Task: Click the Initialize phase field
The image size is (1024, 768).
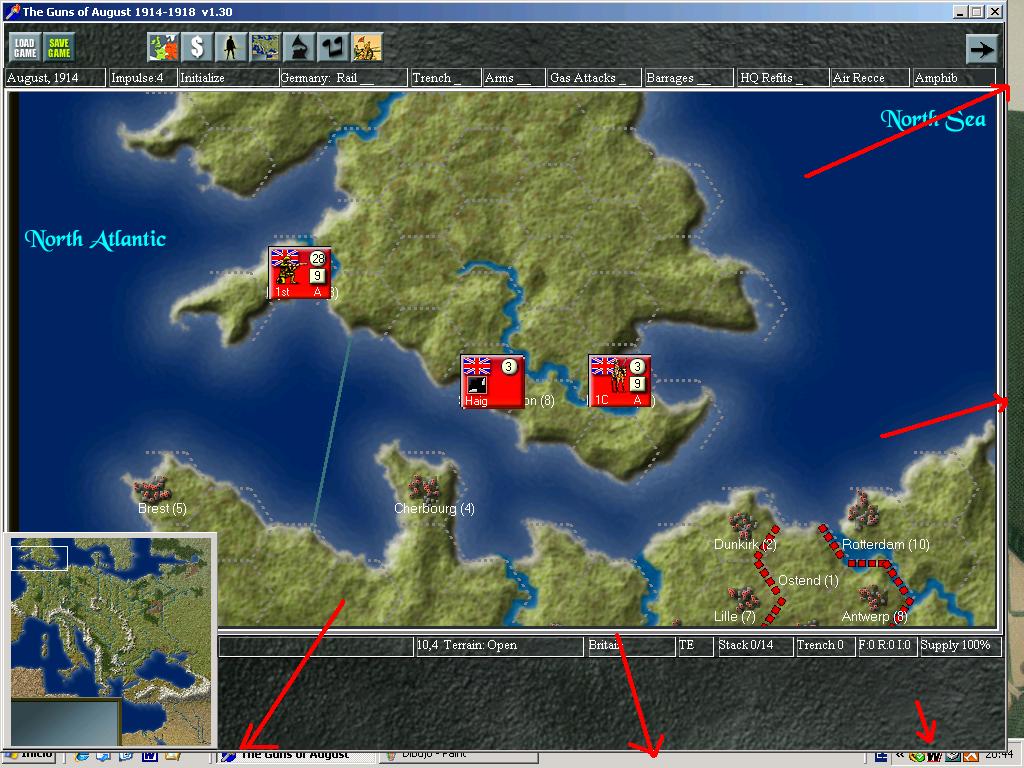Action: [228, 78]
